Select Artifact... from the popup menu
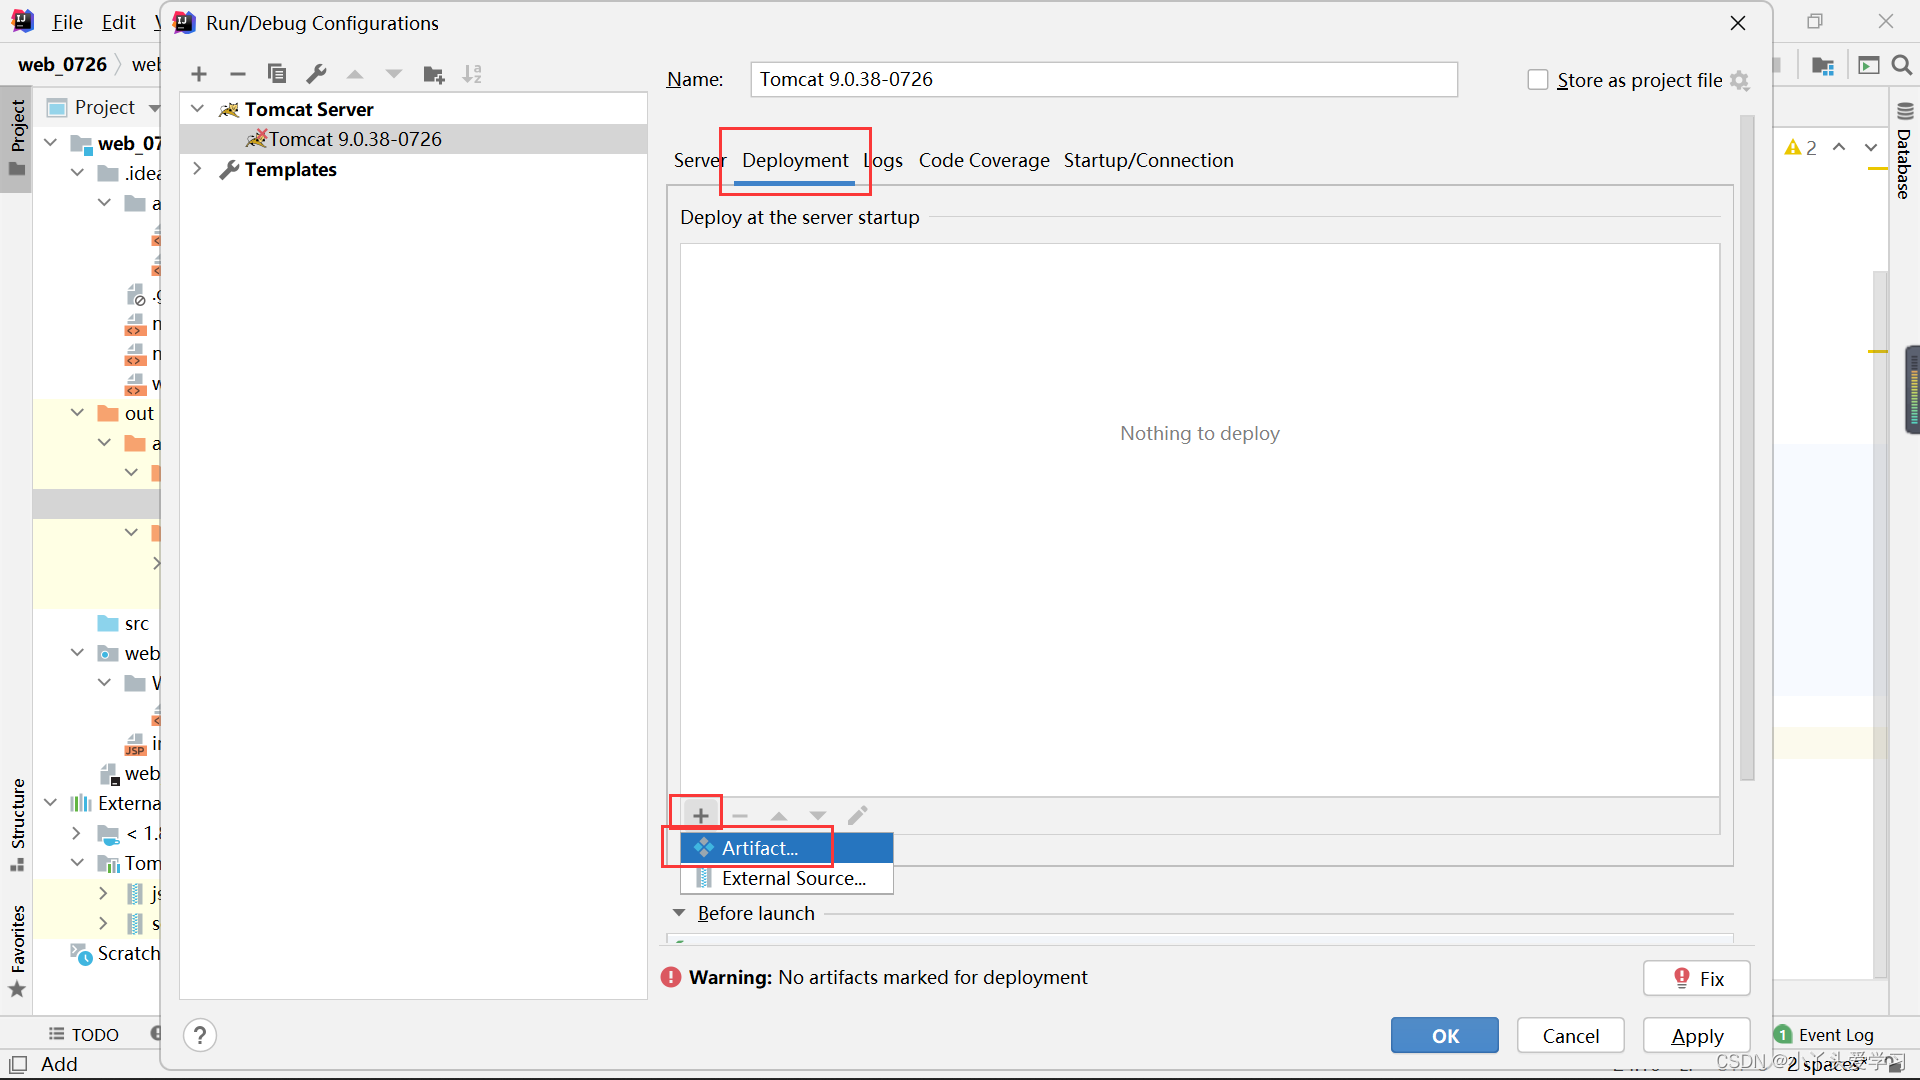Screen dimensions: 1920x1080 pyautogui.click(x=760, y=848)
